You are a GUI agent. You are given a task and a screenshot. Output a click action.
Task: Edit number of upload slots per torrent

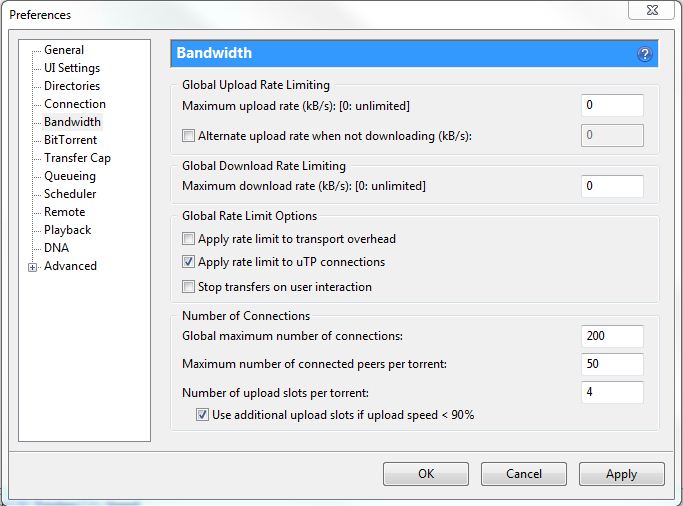pos(612,392)
